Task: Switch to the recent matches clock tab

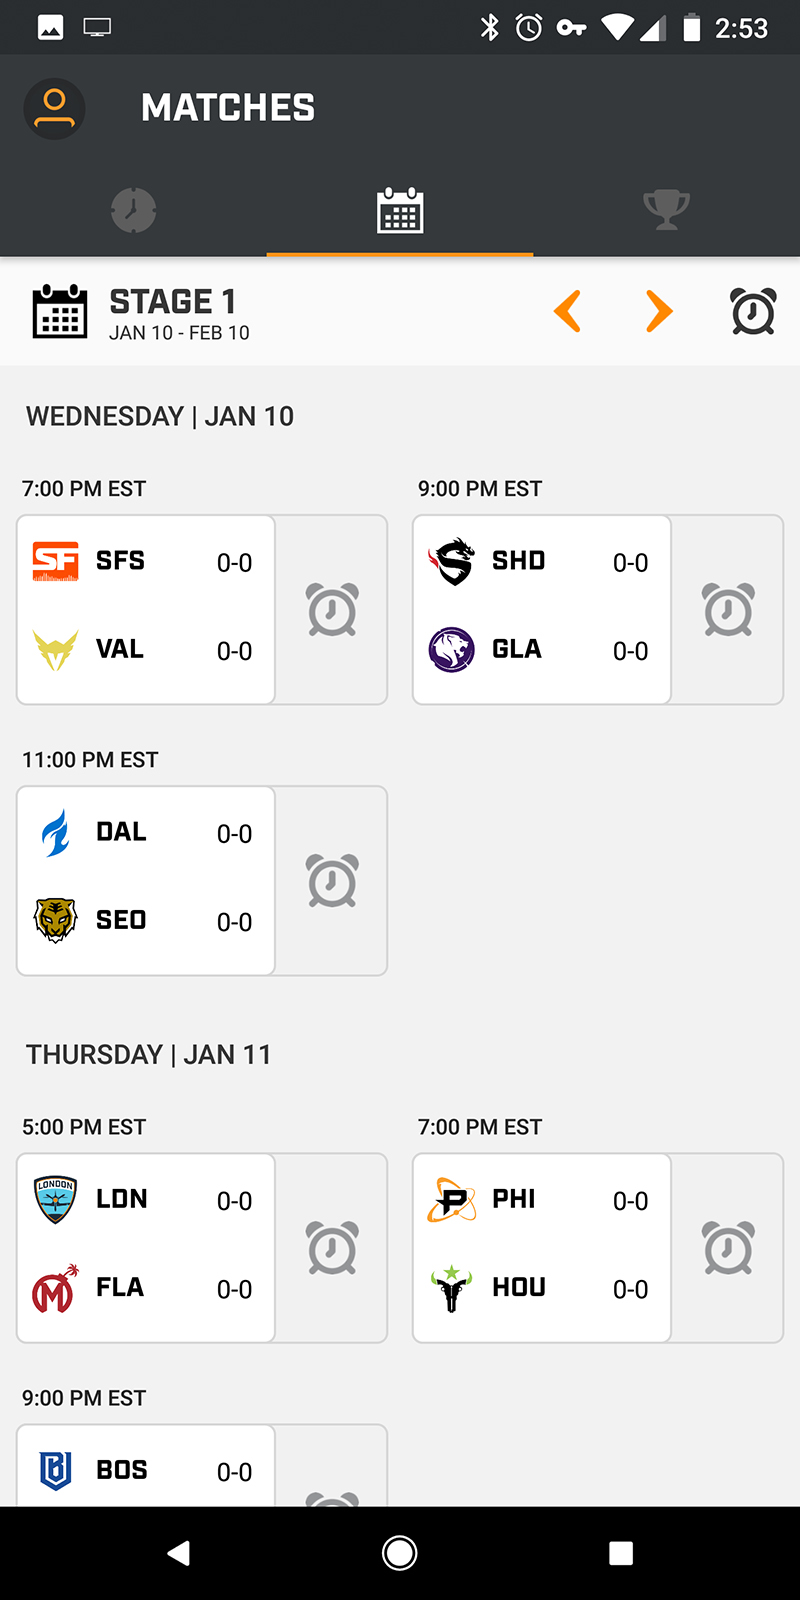Action: click(133, 210)
